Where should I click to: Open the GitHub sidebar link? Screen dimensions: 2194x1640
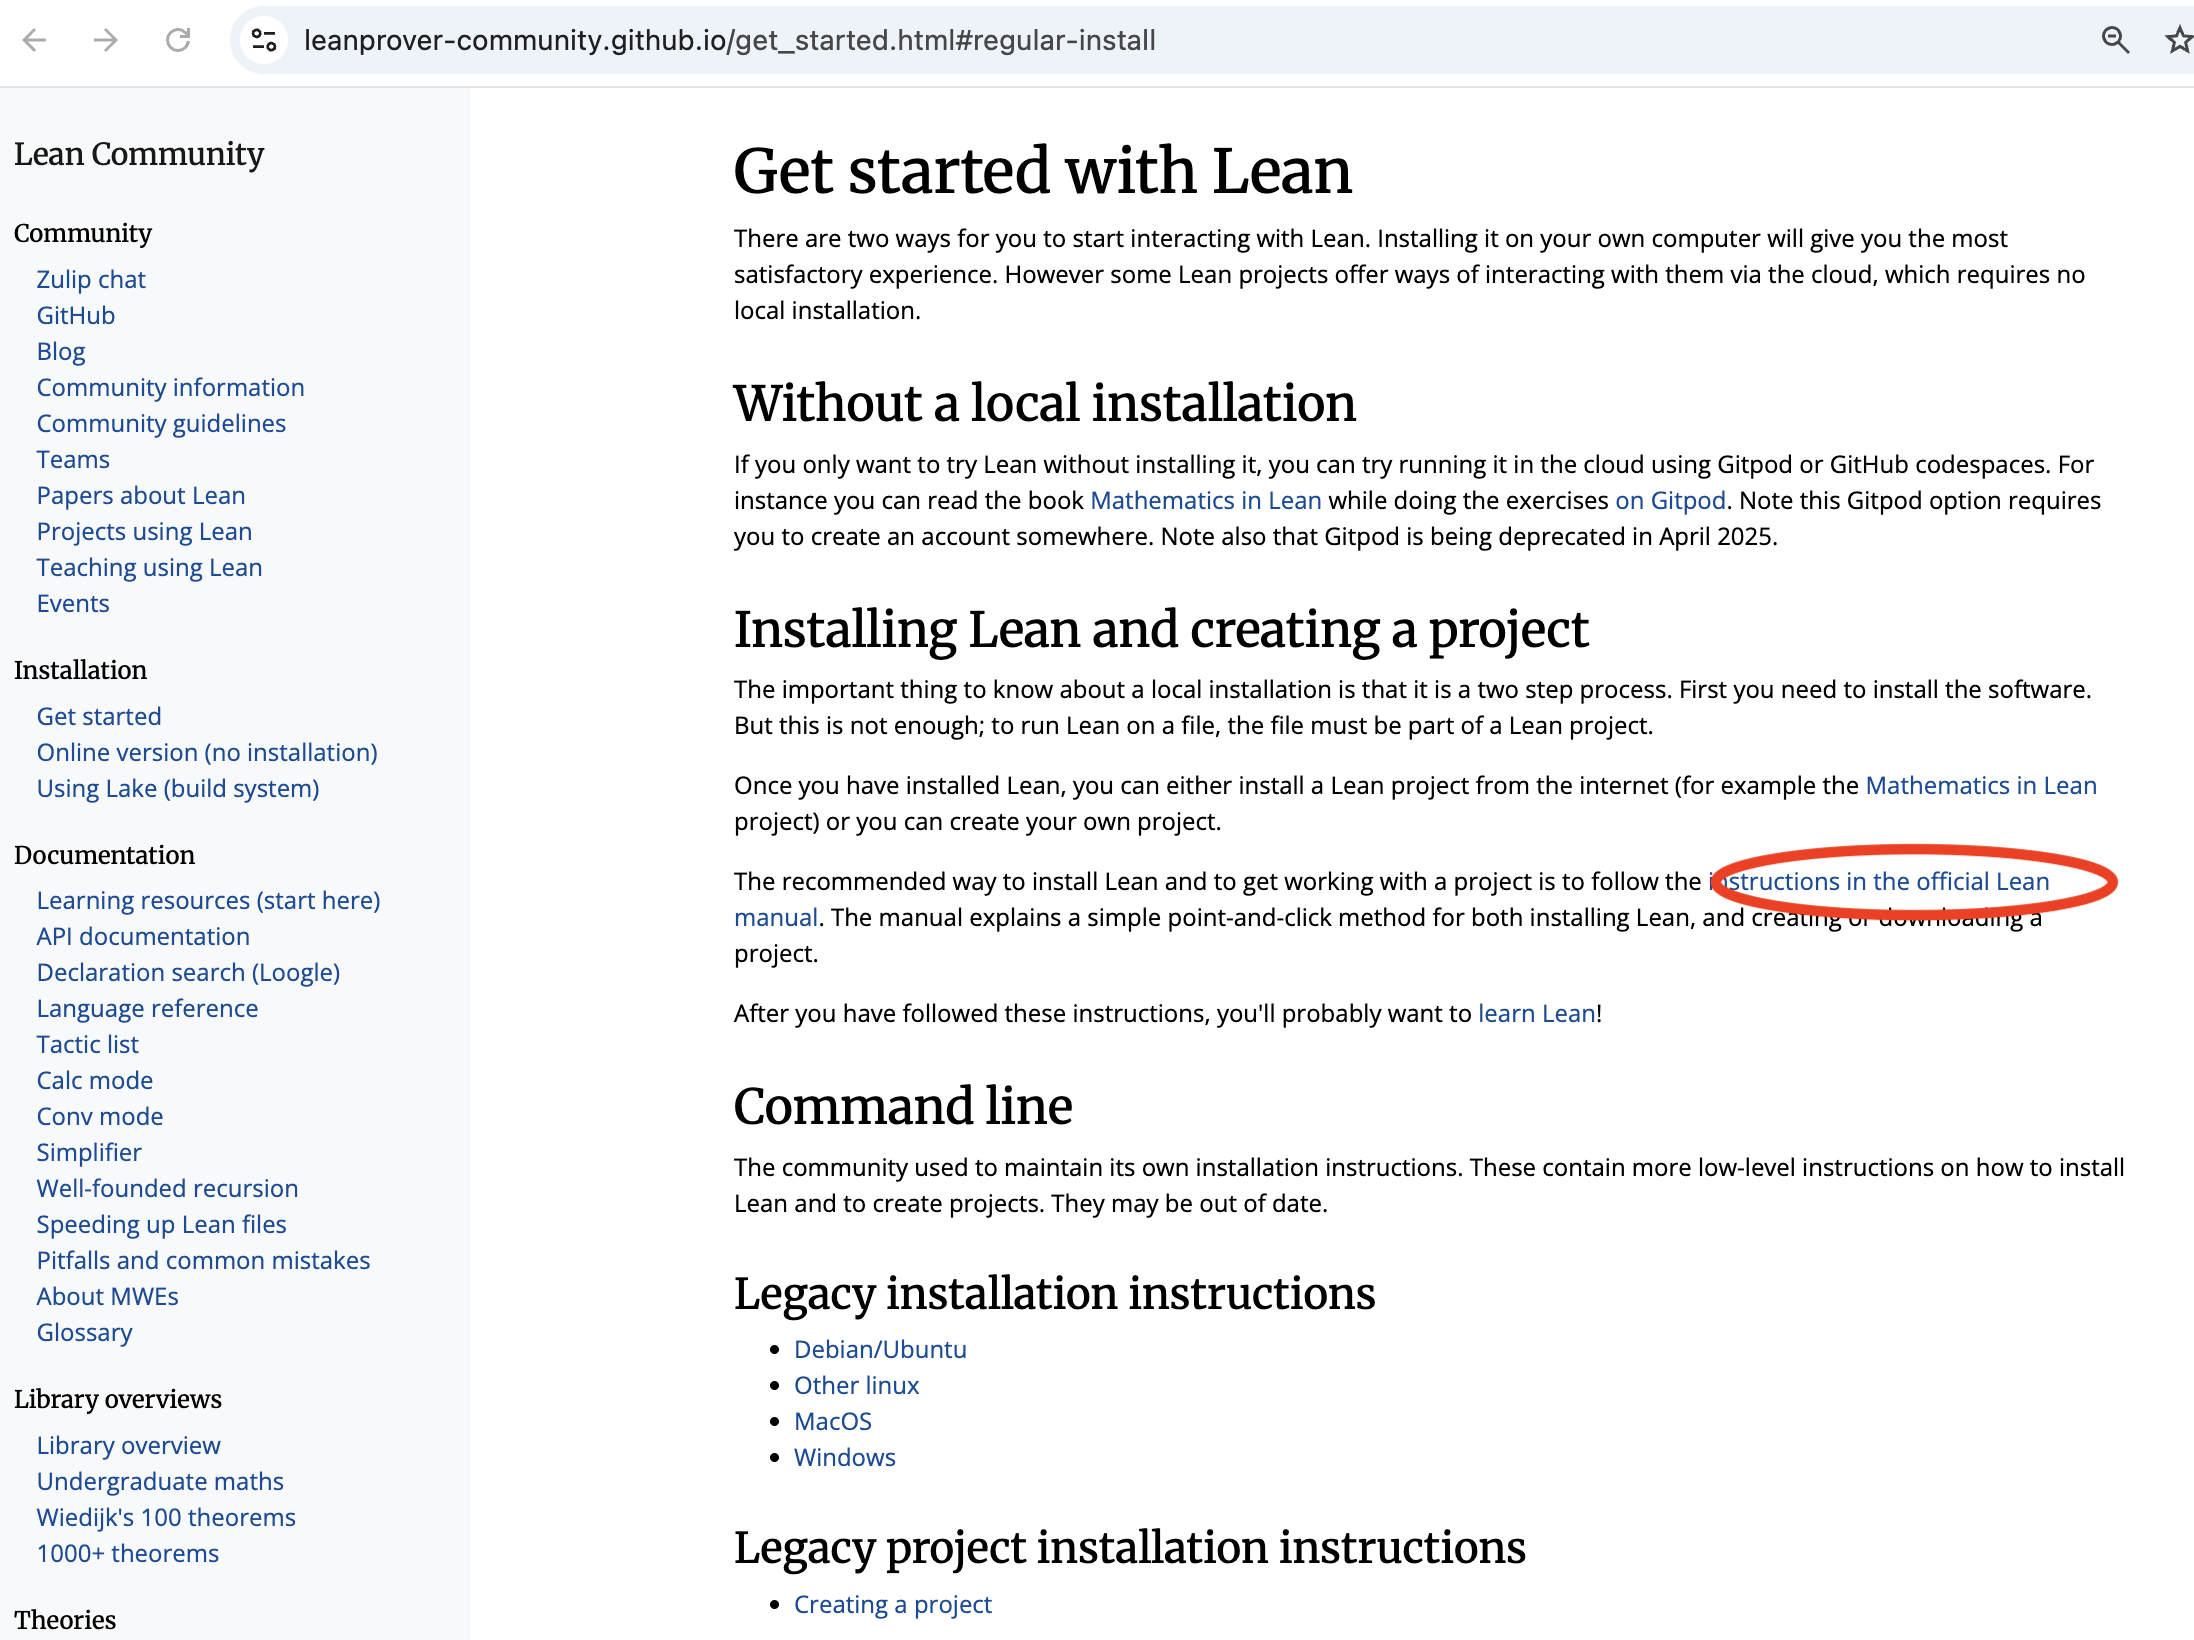(76, 315)
